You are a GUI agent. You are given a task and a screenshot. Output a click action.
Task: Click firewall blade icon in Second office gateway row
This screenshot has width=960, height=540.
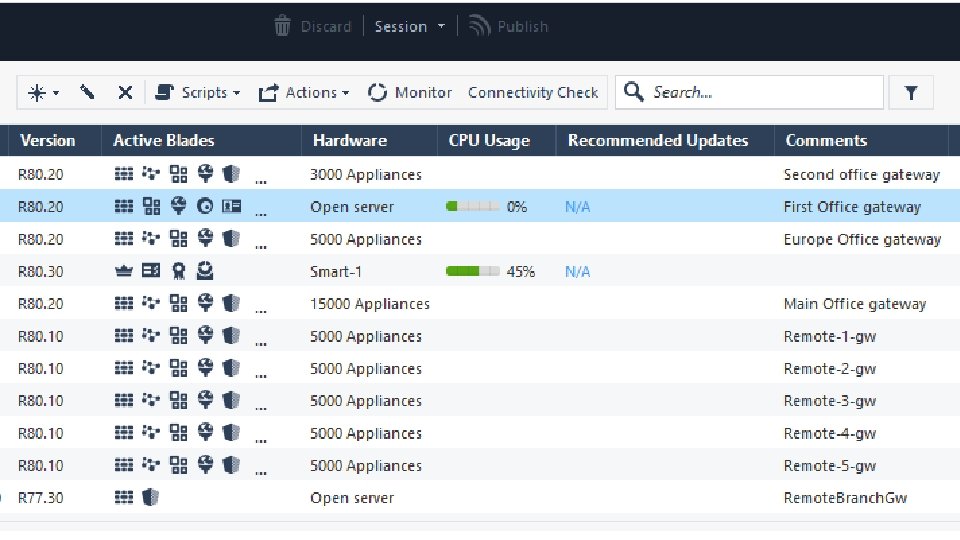coord(124,174)
